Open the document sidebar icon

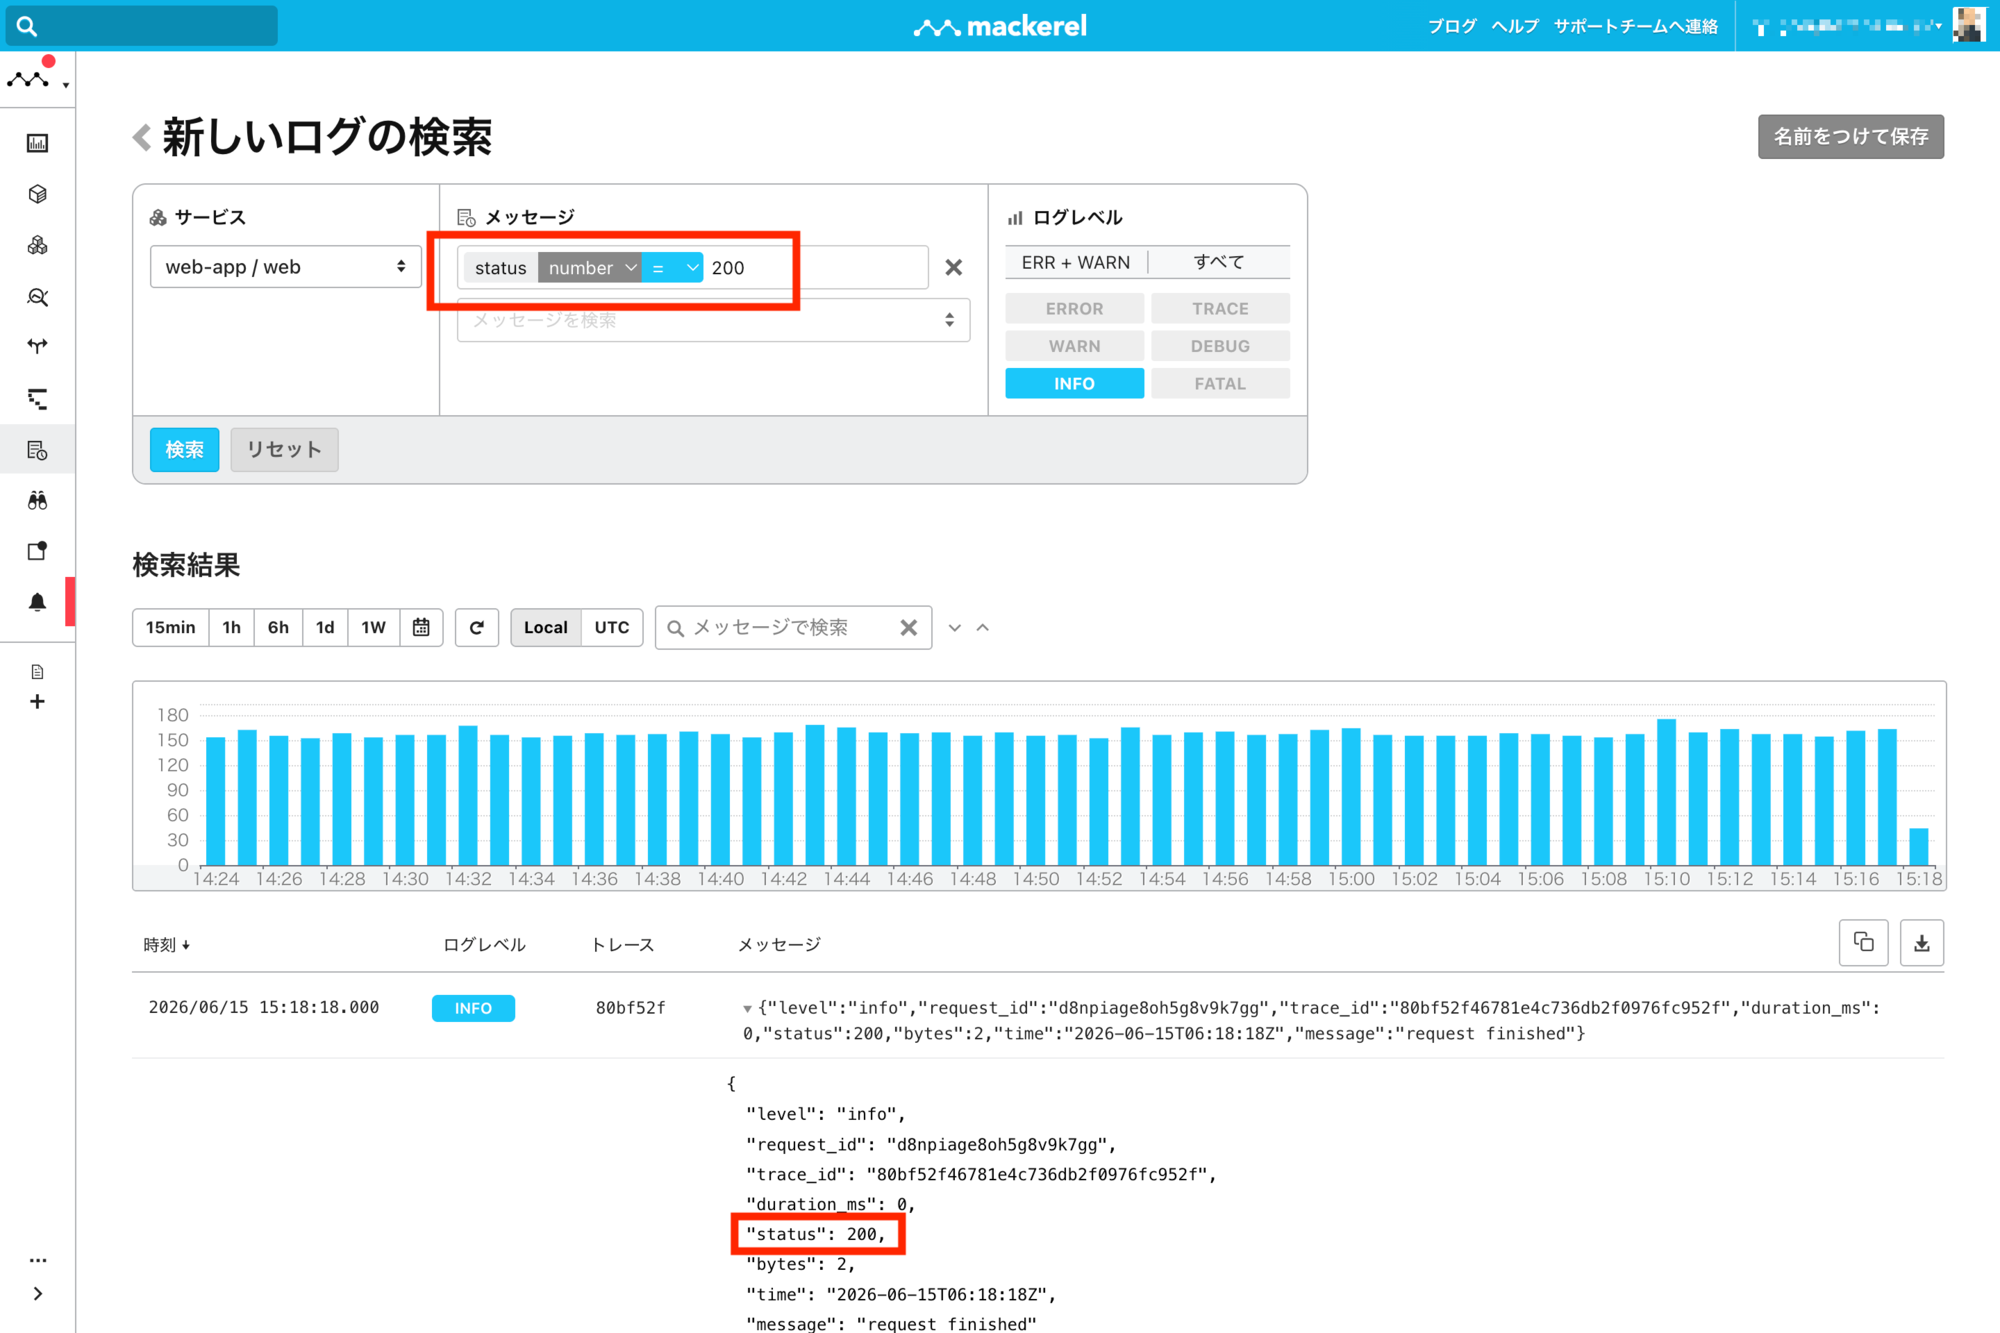point(37,672)
